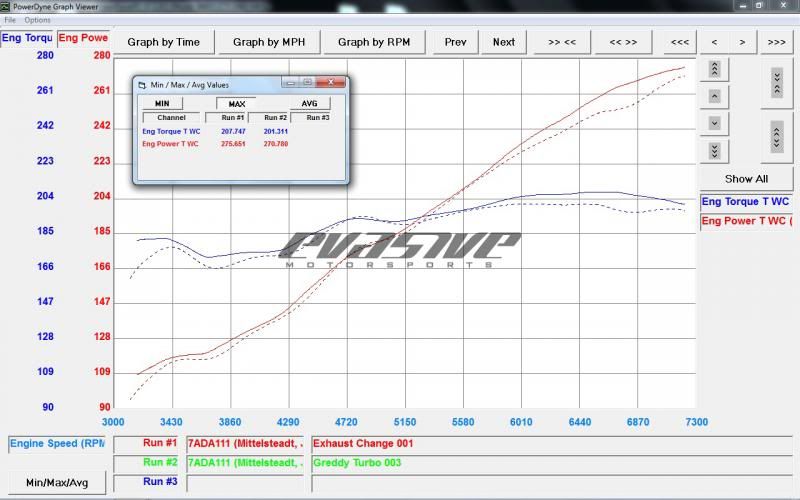Select the MAX tab in values window
Screen dimensions: 800x500
tap(236, 104)
